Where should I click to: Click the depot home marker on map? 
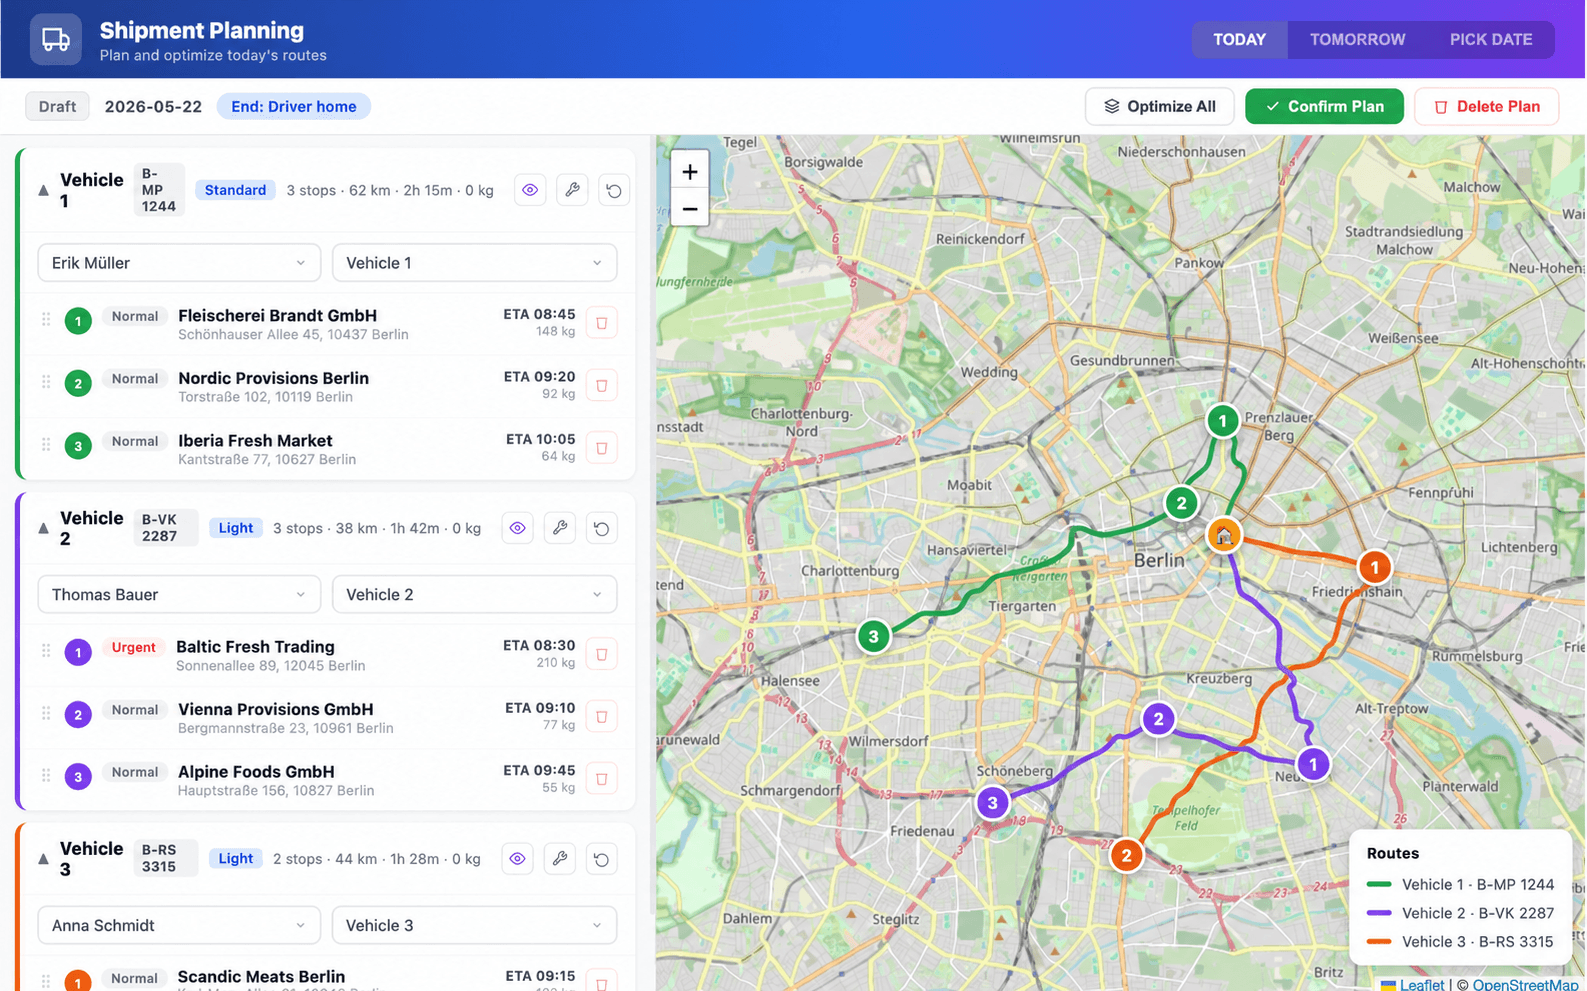1223,535
